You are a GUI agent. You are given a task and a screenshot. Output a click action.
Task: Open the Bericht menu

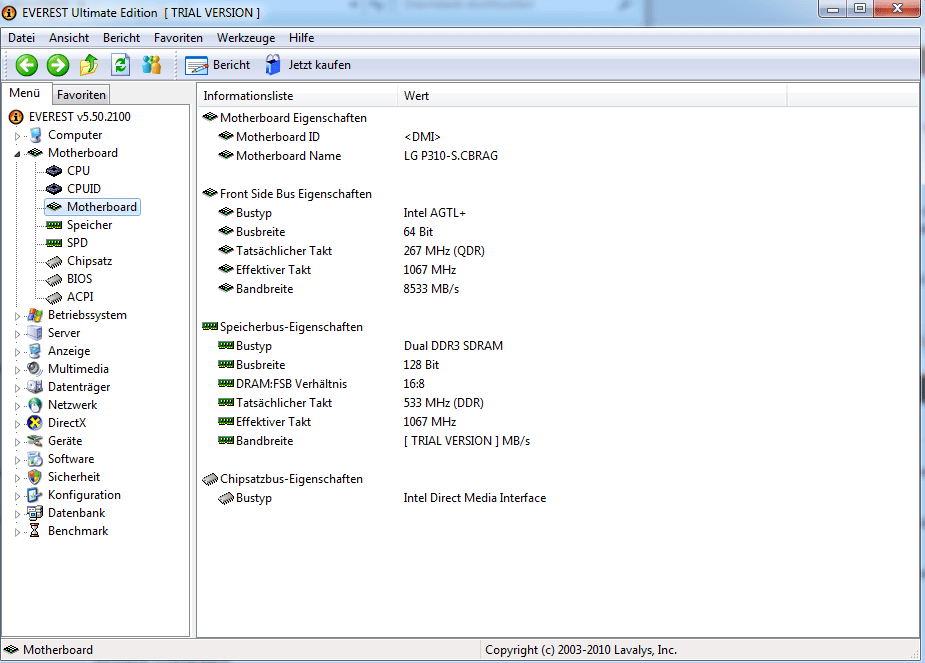click(x=122, y=38)
